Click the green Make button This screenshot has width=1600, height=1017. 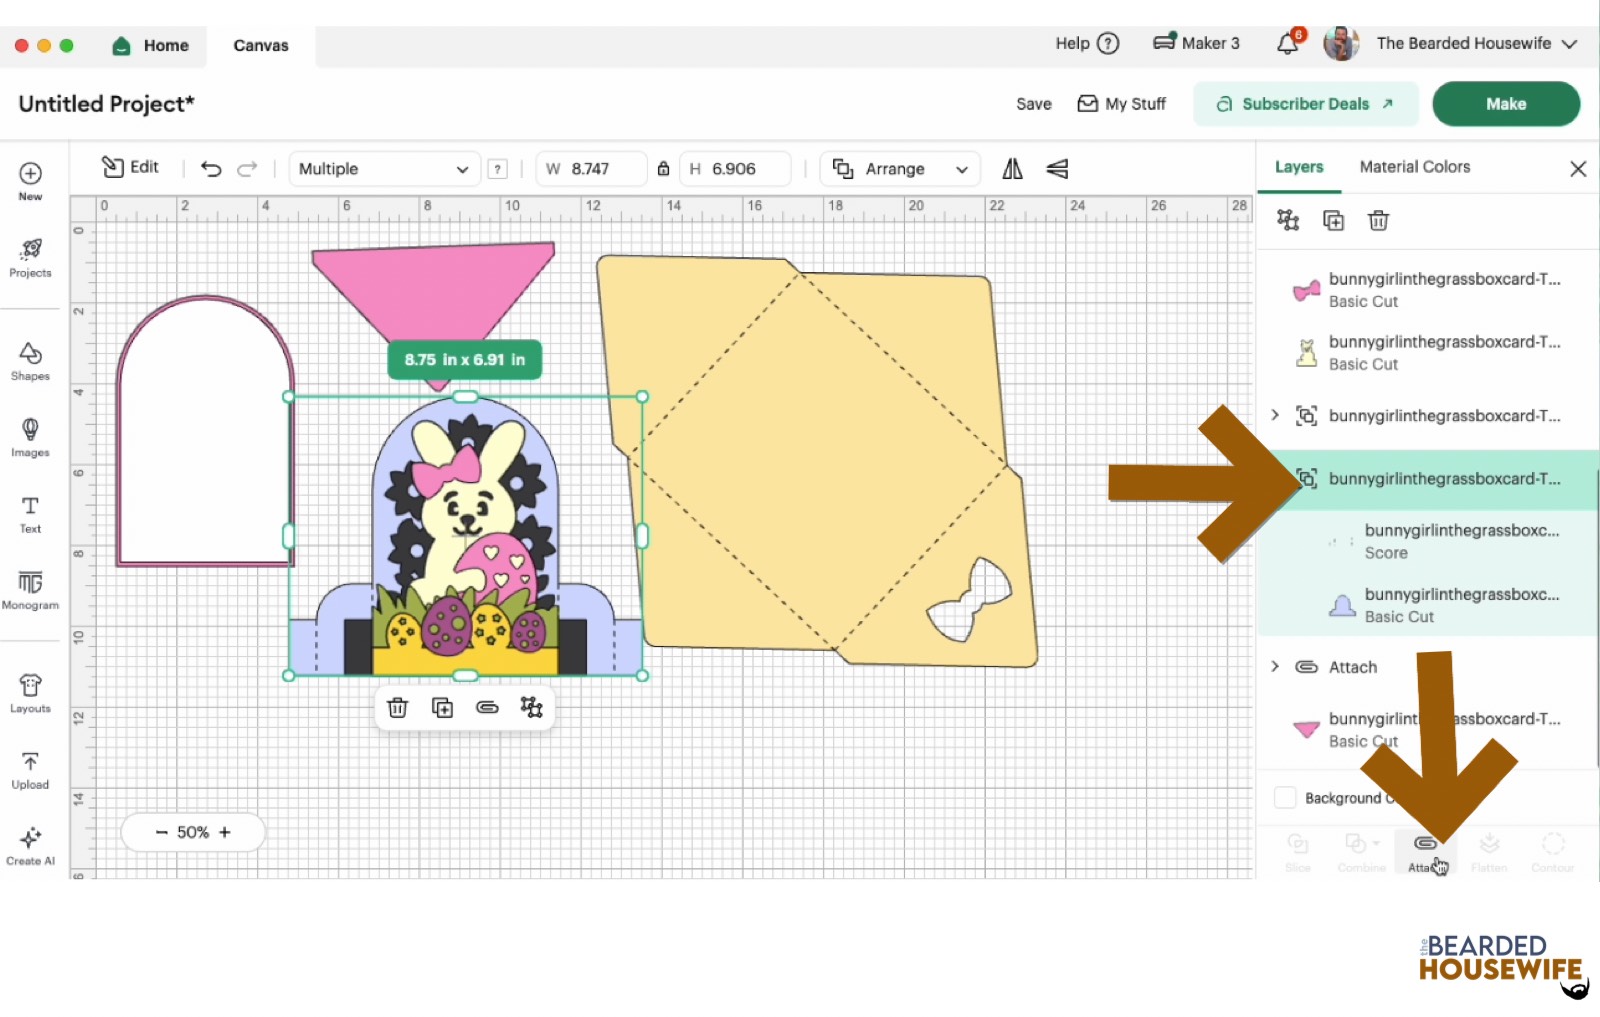click(1505, 104)
